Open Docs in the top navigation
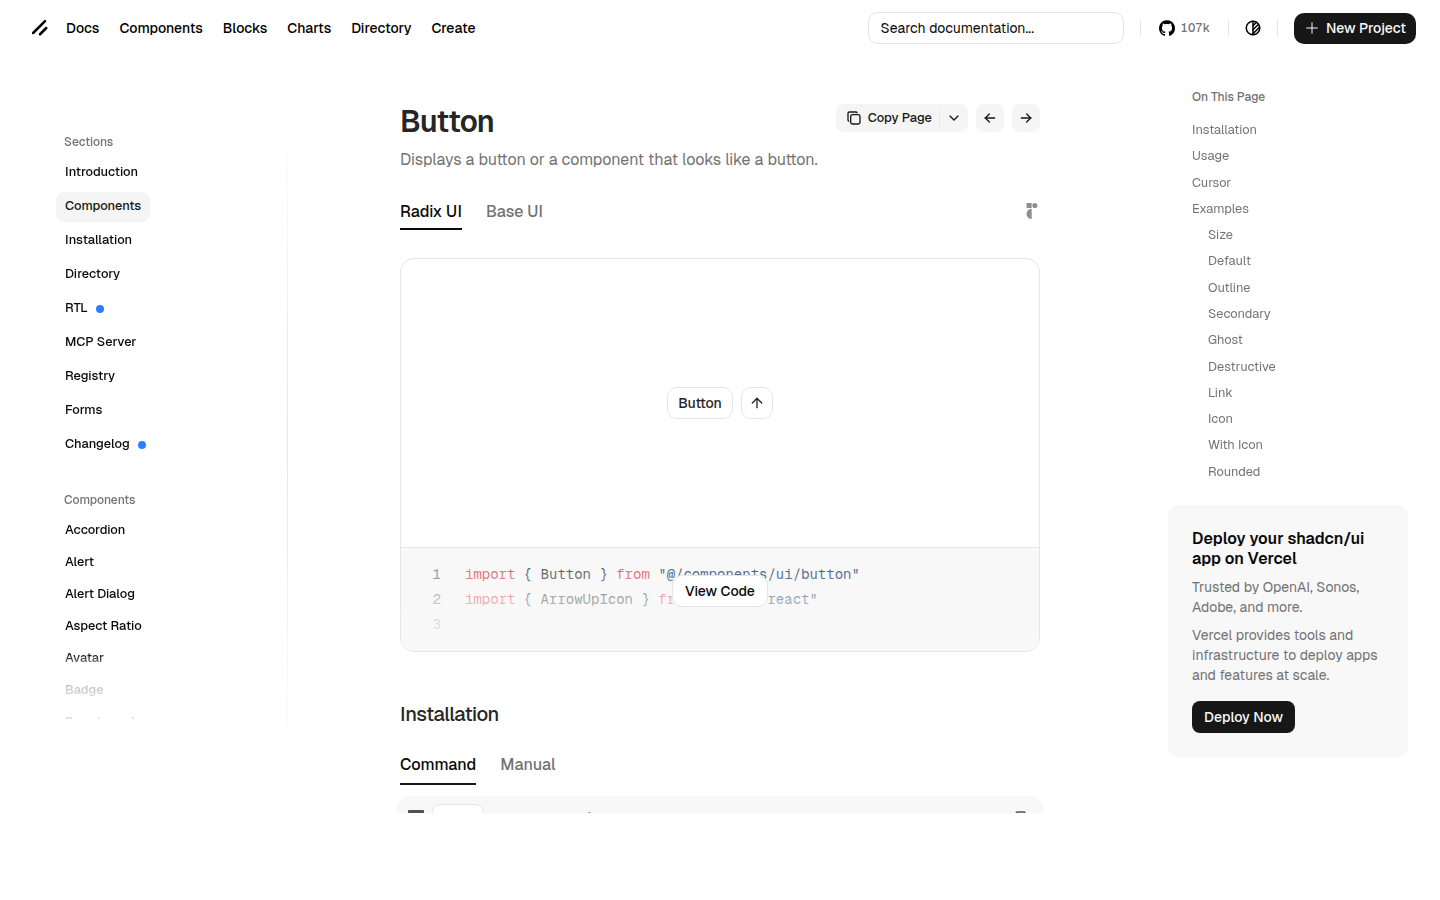Screen dimensions: 1440x900 [x=83, y=28]
